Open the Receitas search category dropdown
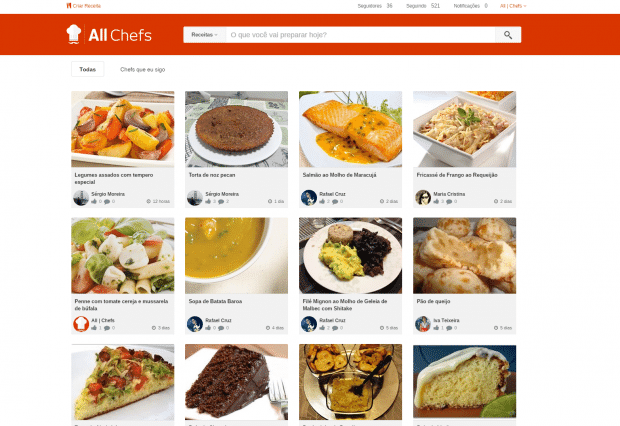The image size is (620, 426). (x=204, y=35)
